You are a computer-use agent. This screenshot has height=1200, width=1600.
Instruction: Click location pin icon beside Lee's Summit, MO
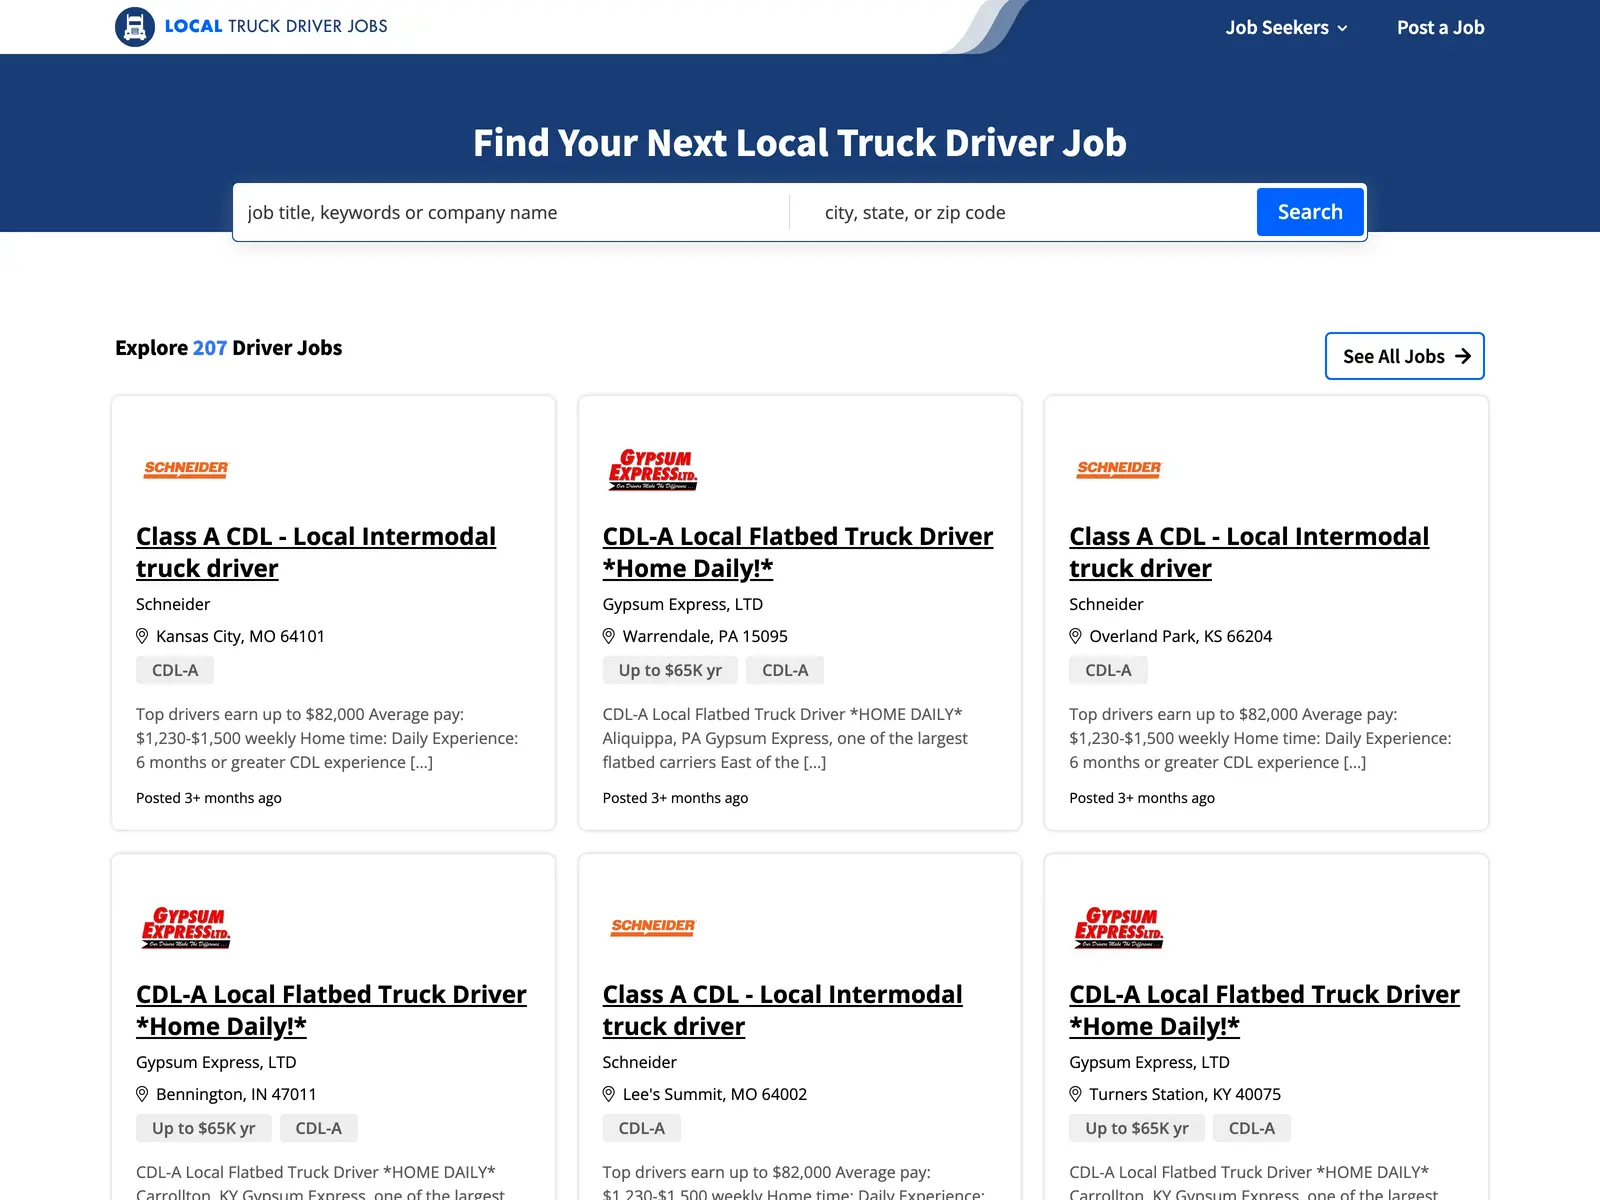[x=608, y=1094]
